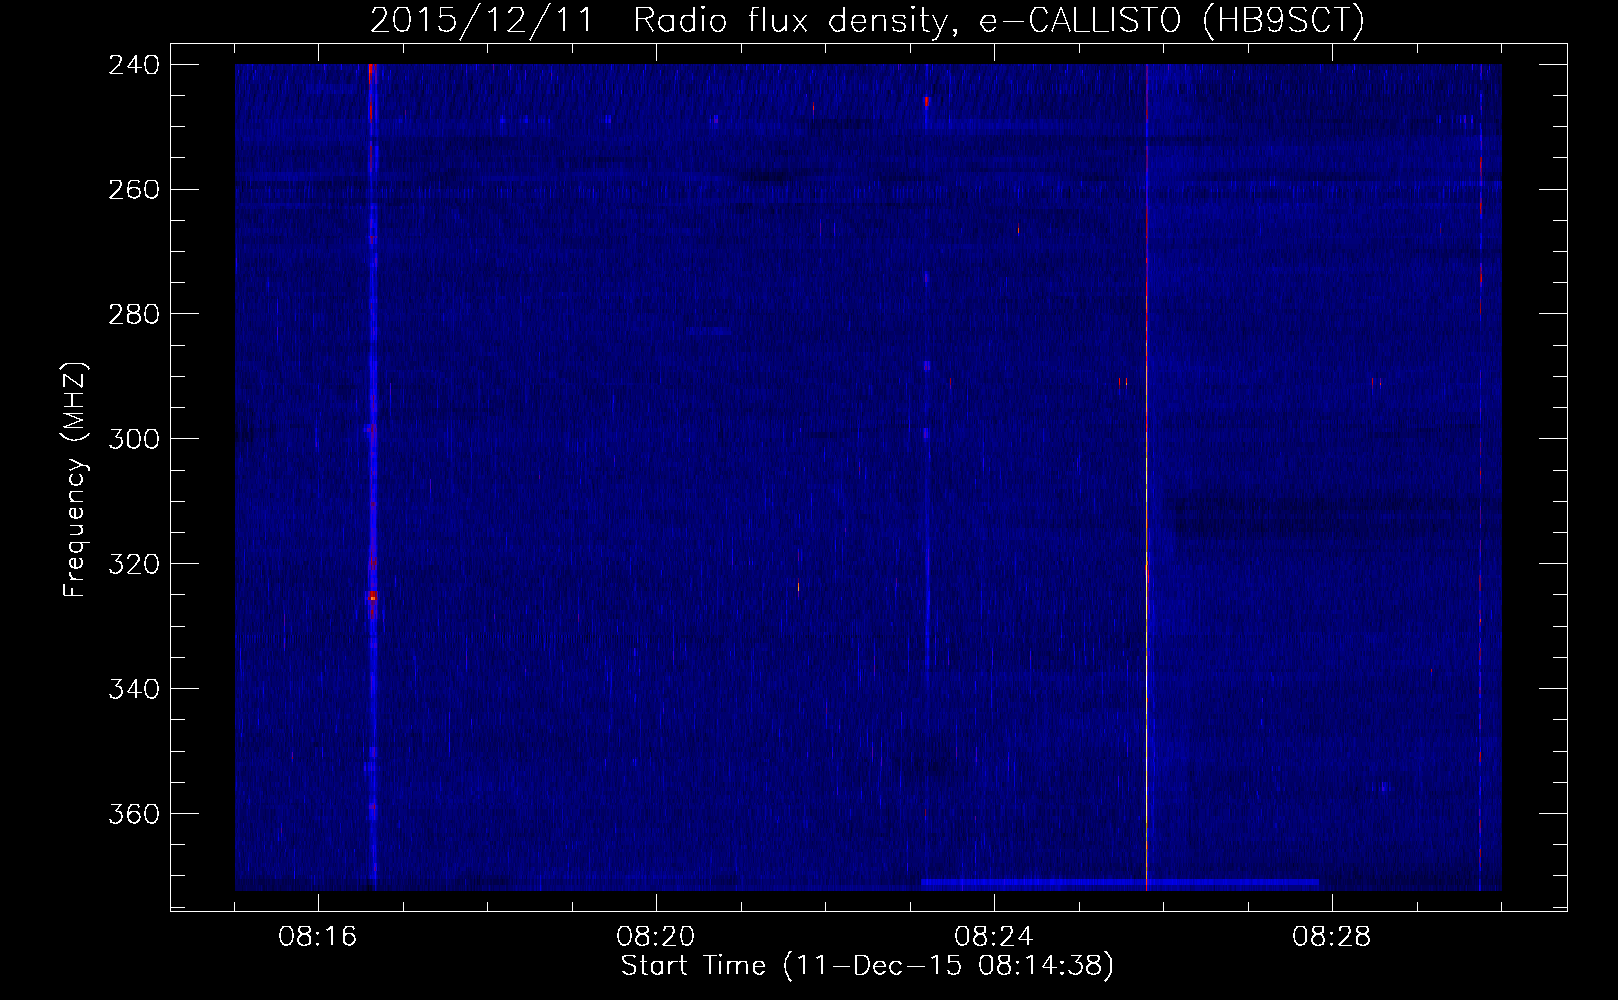Image resolution: width=1618 pixels, height=1000 pixels.
Task: Click the "Frequency (MHZ)" axis label
Action: pos(74,480)
